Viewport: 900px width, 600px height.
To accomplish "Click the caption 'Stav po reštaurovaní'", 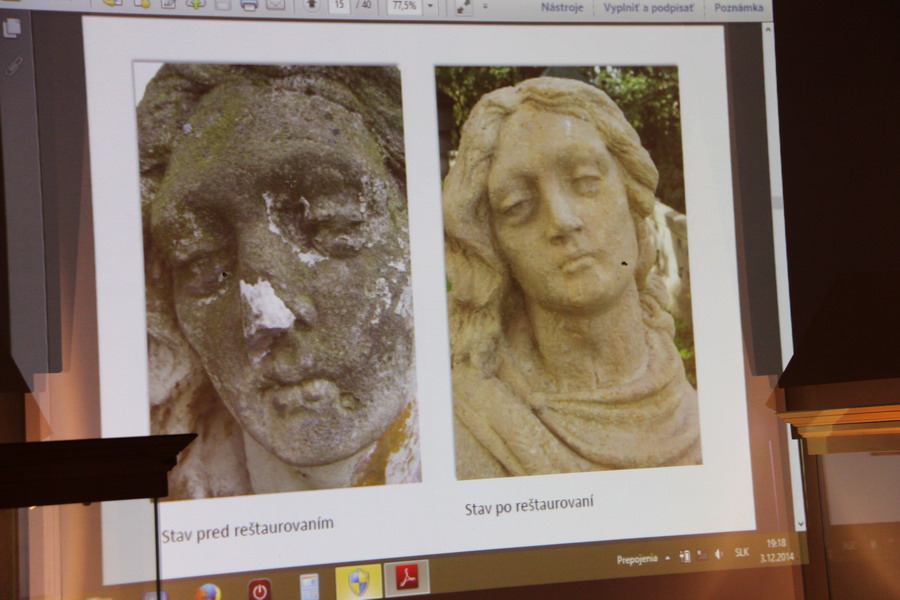I will click(529, 506).
